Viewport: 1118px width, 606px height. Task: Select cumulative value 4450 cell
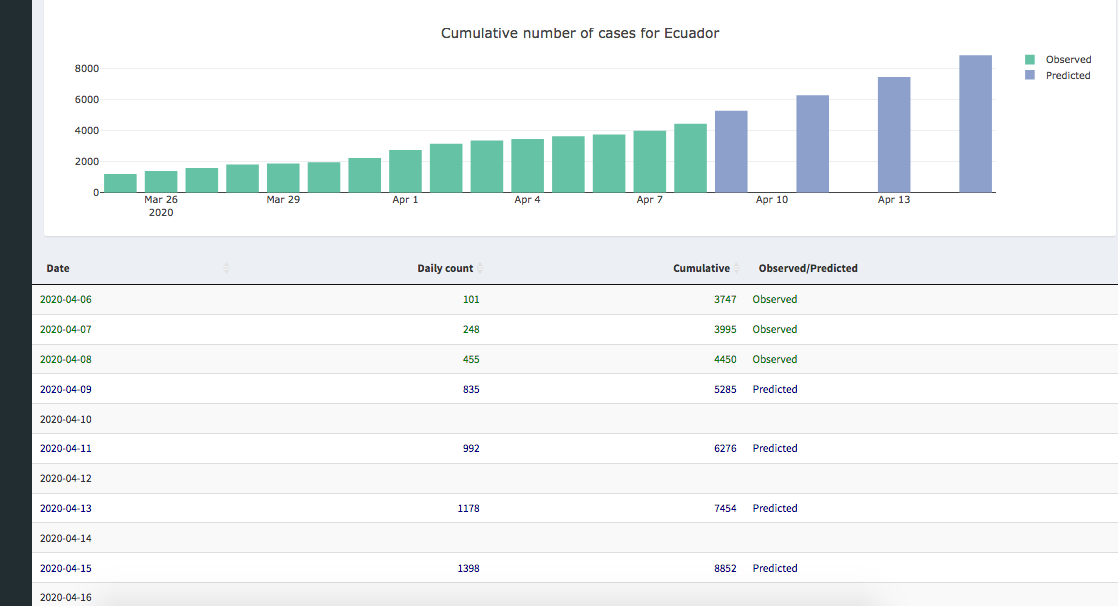(x=725, y=359)
